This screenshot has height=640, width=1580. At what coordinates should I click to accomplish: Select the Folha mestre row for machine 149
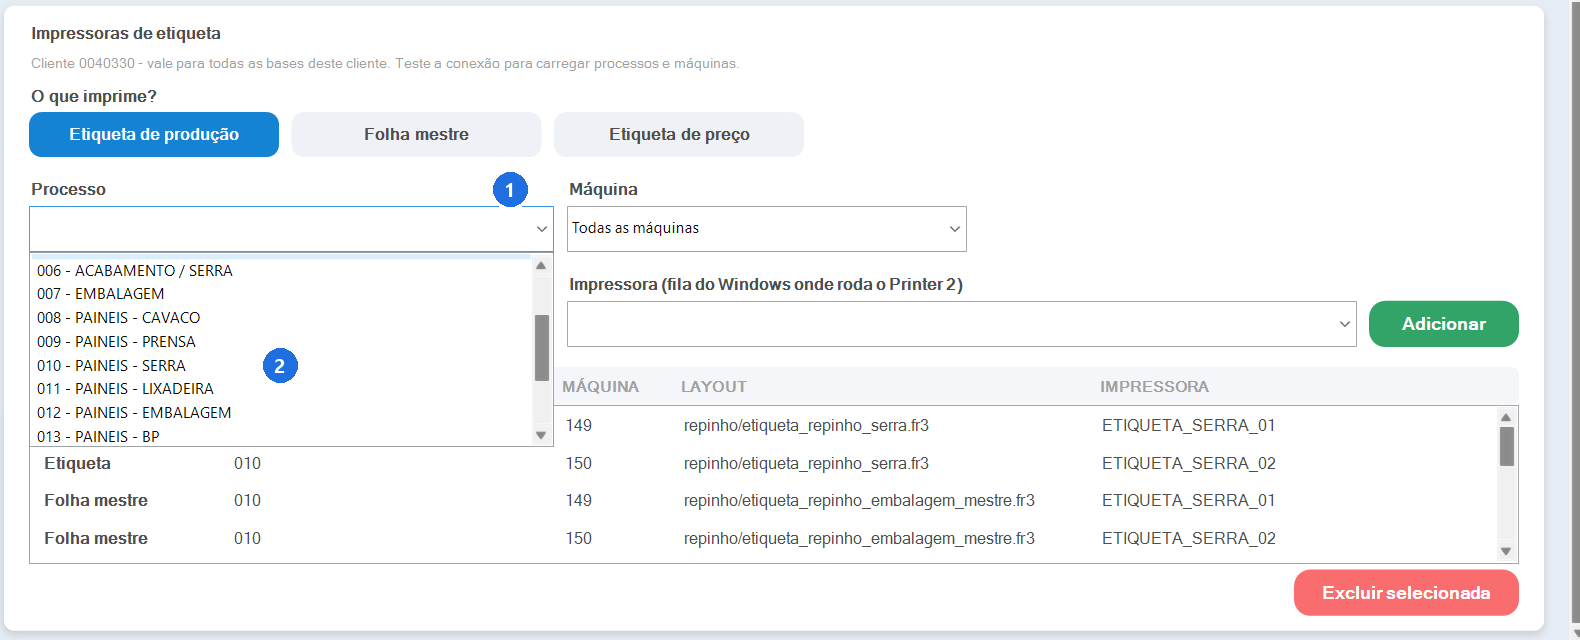(x=763, y=501)
